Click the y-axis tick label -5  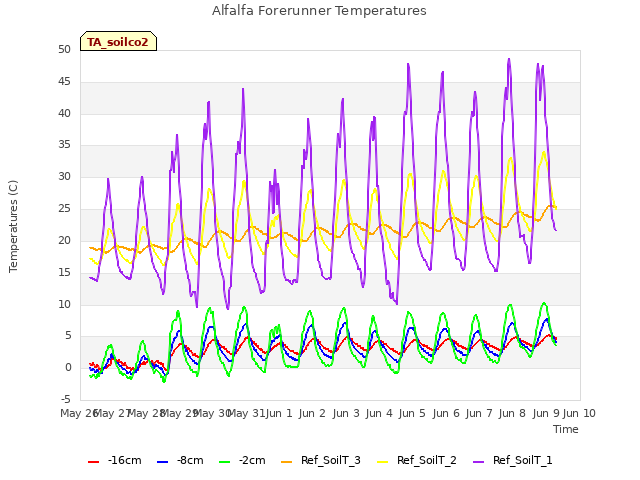coord(66,399)
